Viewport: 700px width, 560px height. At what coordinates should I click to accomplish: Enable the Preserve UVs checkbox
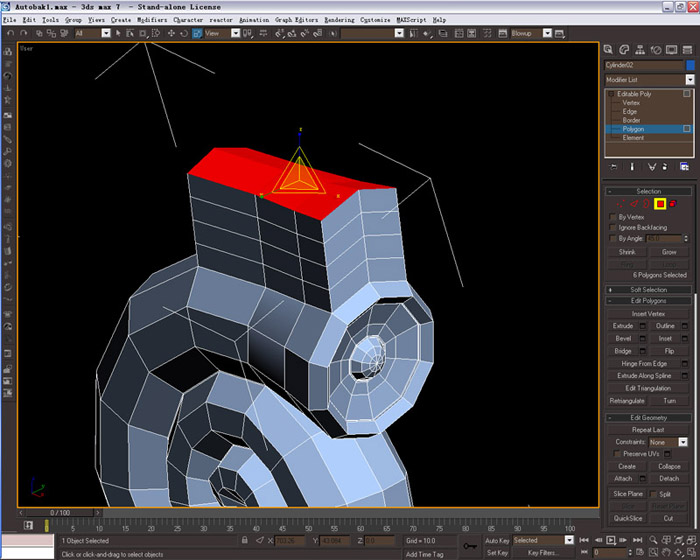point(617,454)
